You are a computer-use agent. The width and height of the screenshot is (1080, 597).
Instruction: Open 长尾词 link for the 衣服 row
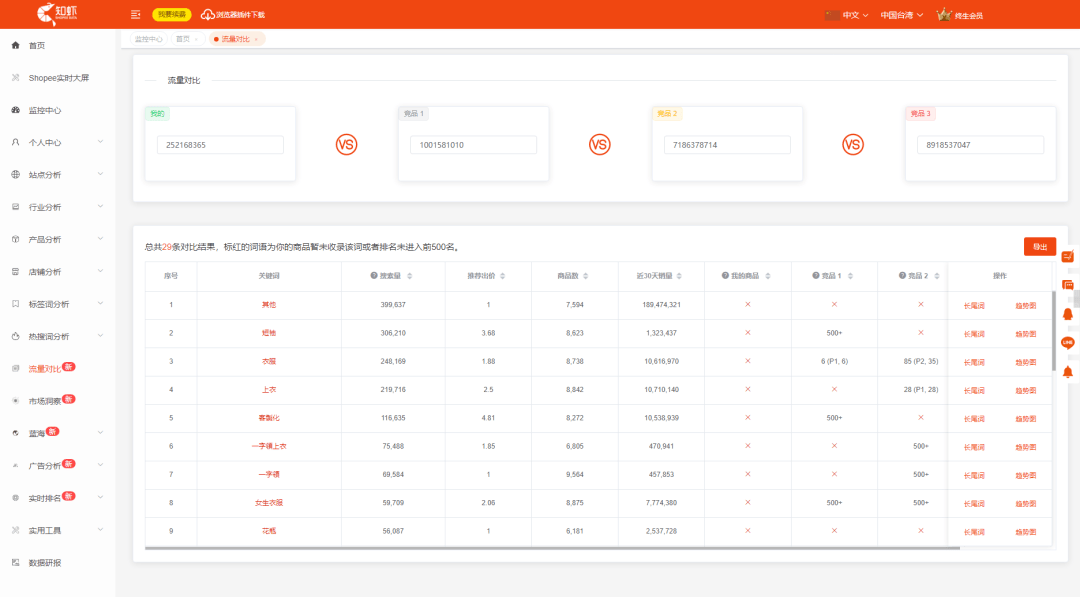pyautogui.click(x=974, y=362)
